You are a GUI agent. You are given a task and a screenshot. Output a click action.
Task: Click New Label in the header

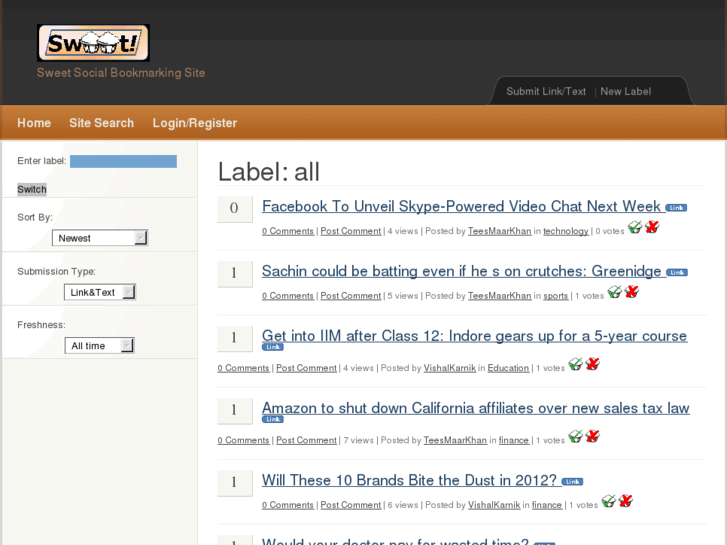pyautogui.click(x=625, y=91)
